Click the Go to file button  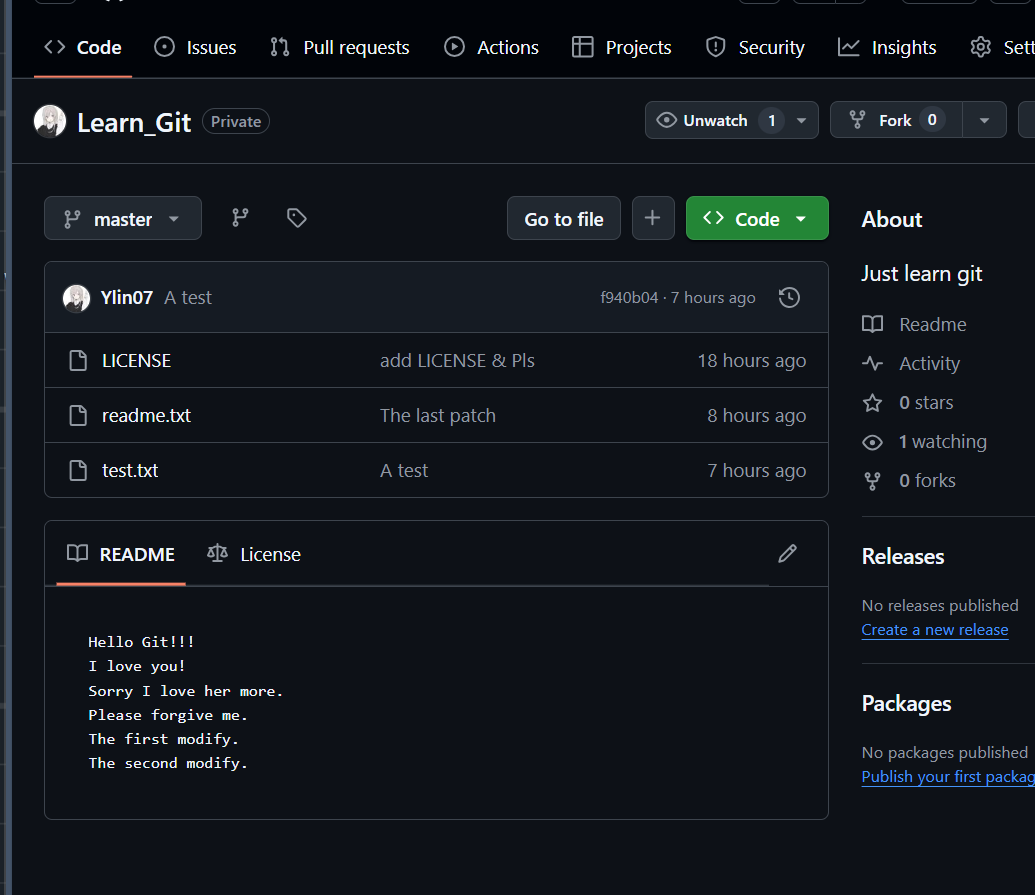pos(564,218)
